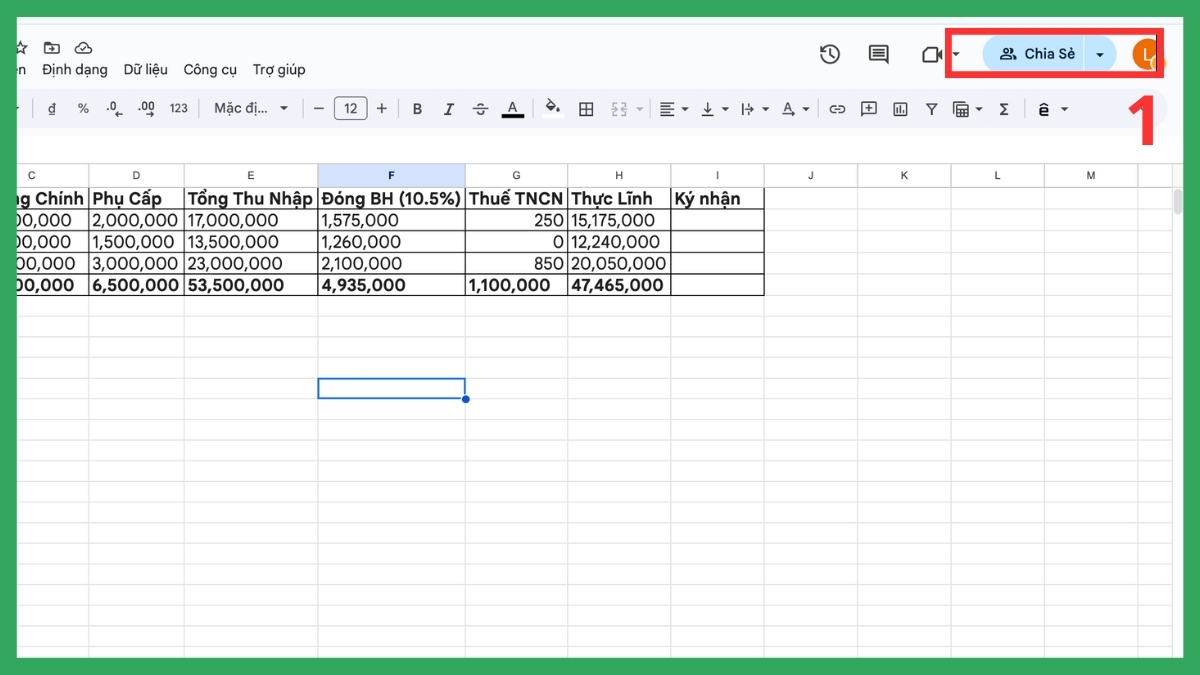Open the Công cụ menu
Viewport: 1200px width, 675px height.
click(210, 69)
